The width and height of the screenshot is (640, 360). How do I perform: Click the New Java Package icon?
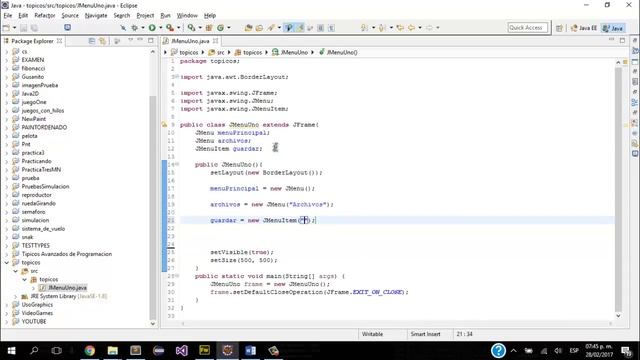pos(209,28)
